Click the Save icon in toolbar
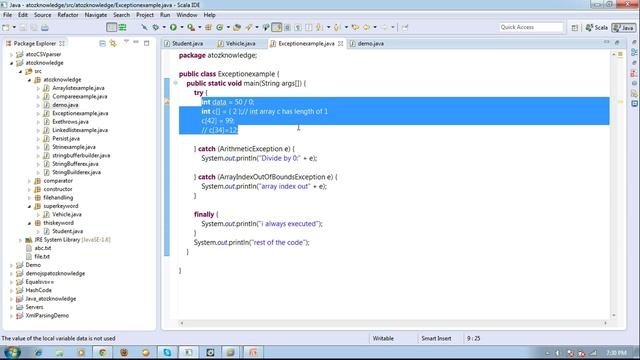This screenshot has height=360, width=640. tap(23, 27)
